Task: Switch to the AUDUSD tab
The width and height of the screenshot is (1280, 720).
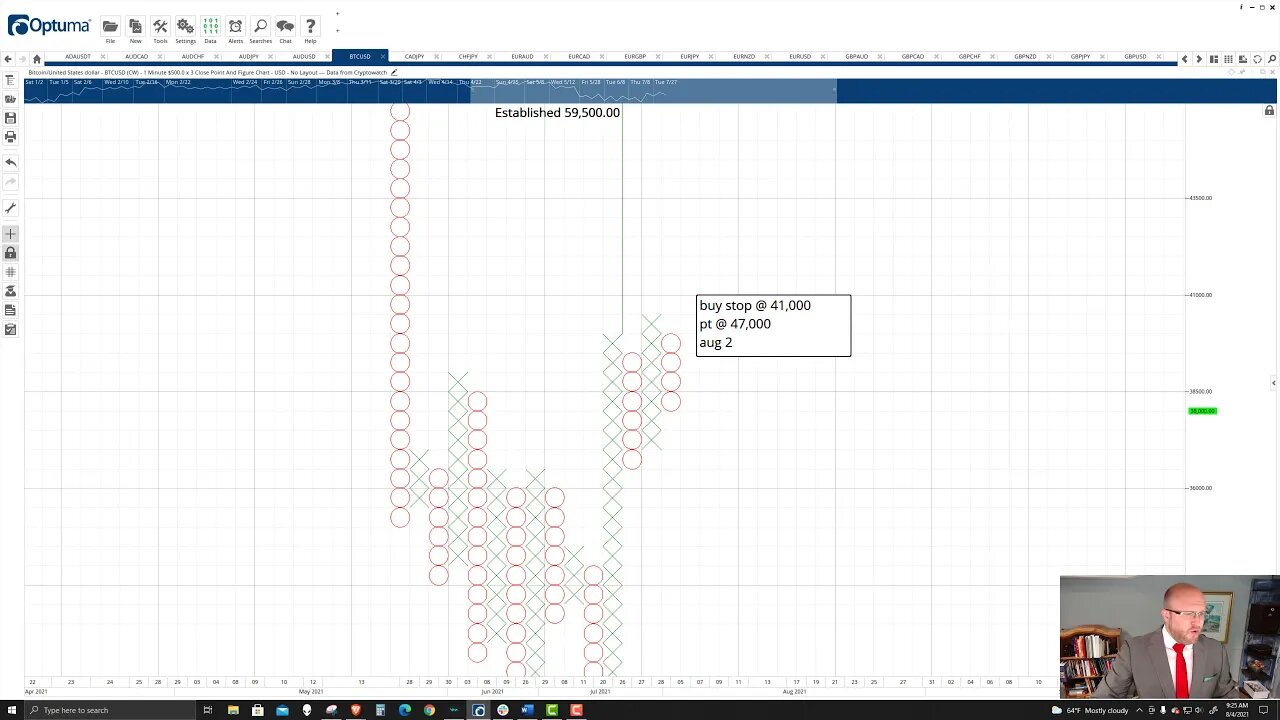Action: [x=303, y=57]
